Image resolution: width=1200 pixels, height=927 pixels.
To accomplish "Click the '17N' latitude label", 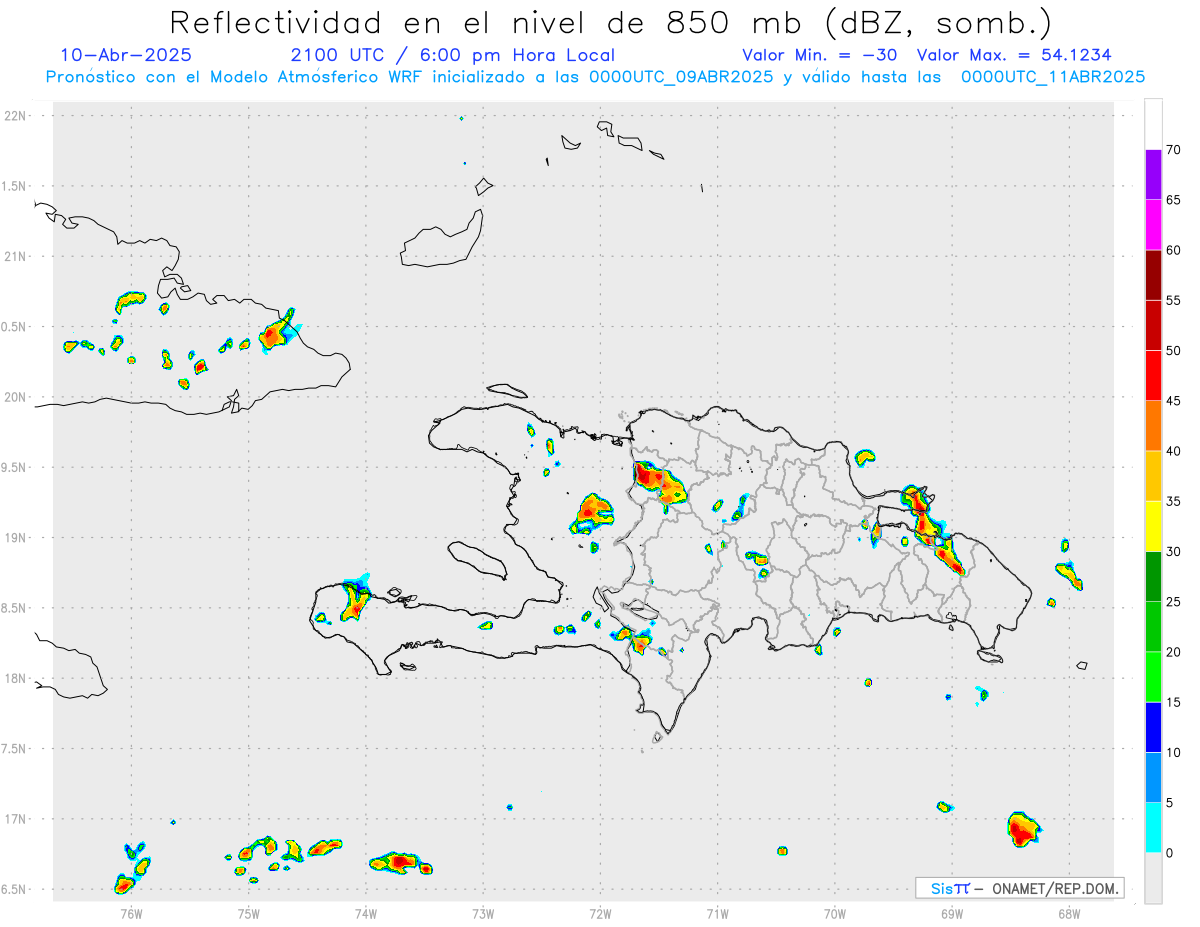I will pos(16,819).
